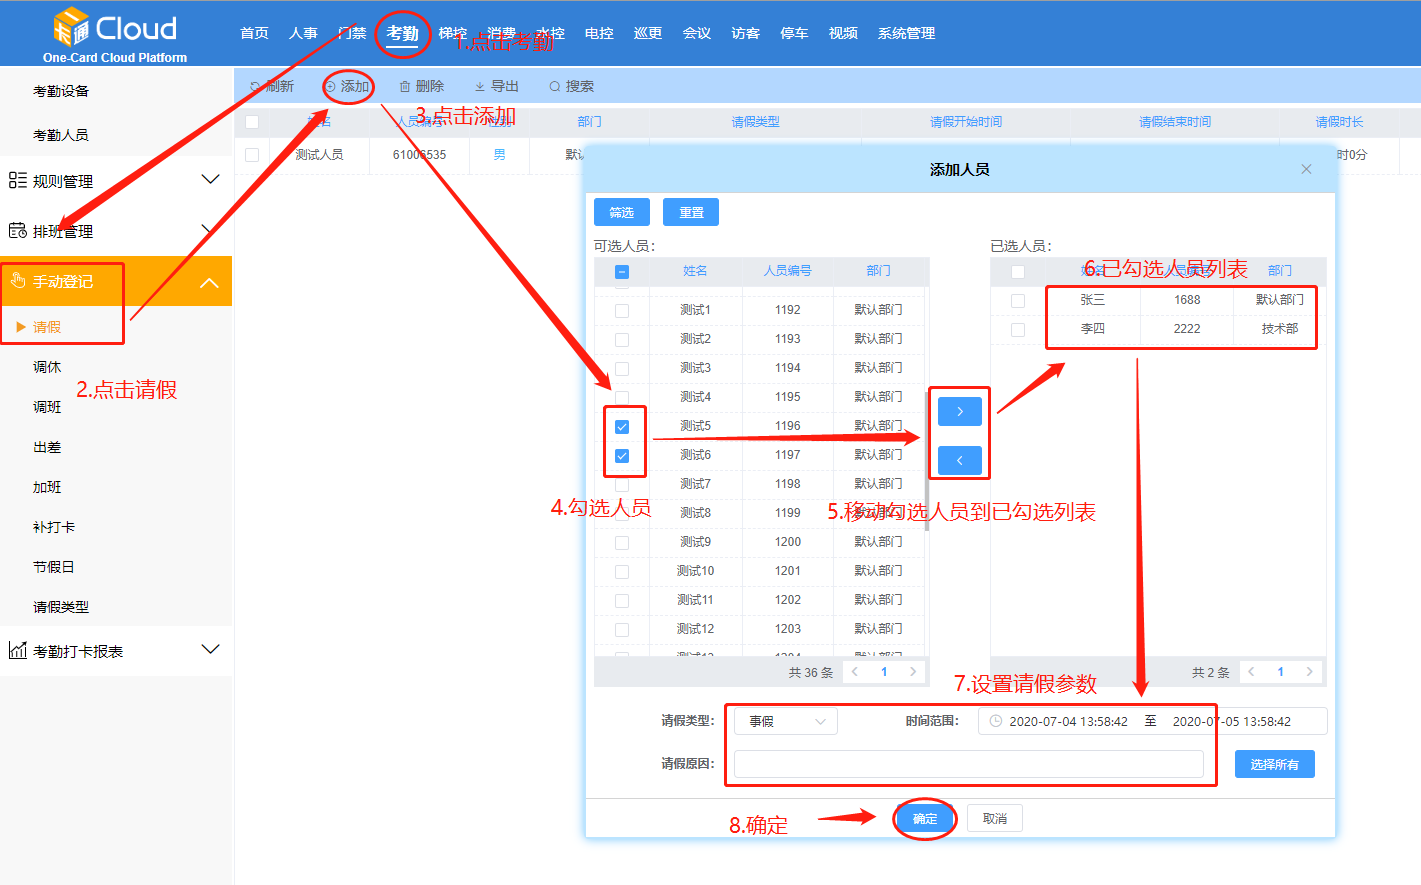1421x885 pixels.
Task: Expand the 规则管理 section
Action: [x=210, y=179]
